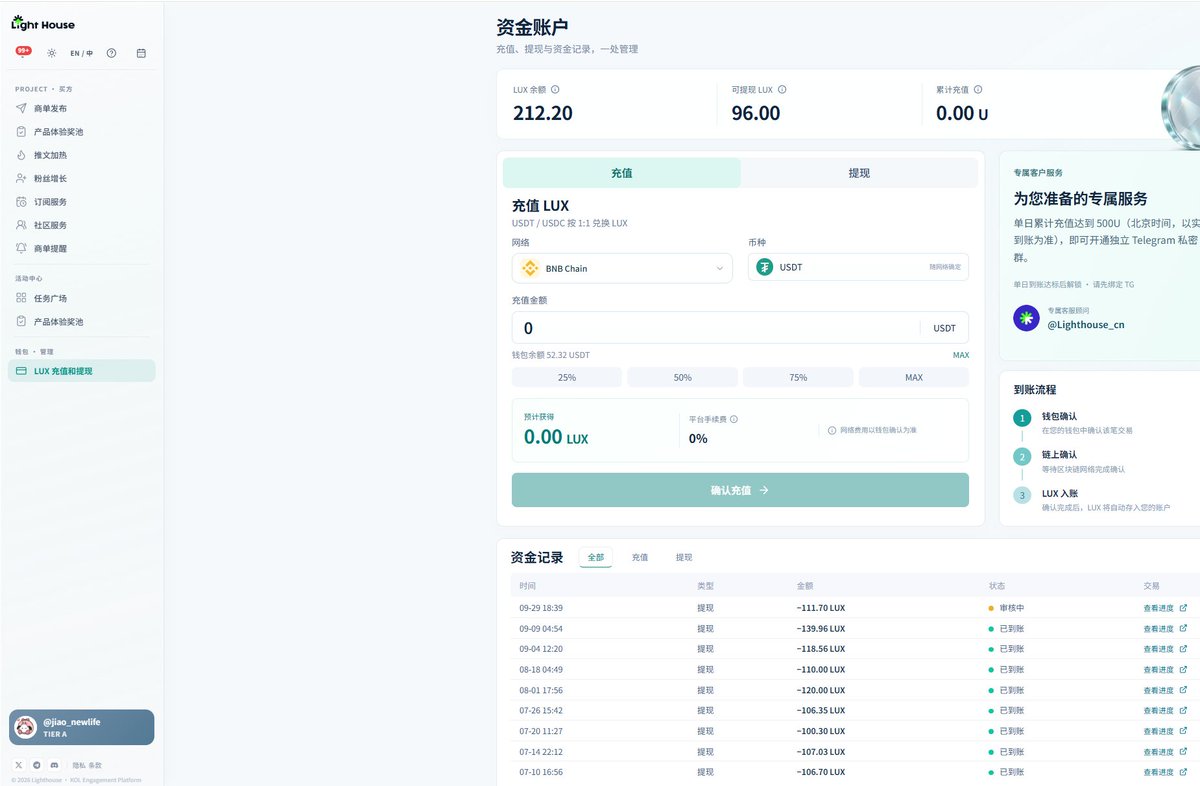Click info icon beside 平台手续费

[734, 420]
